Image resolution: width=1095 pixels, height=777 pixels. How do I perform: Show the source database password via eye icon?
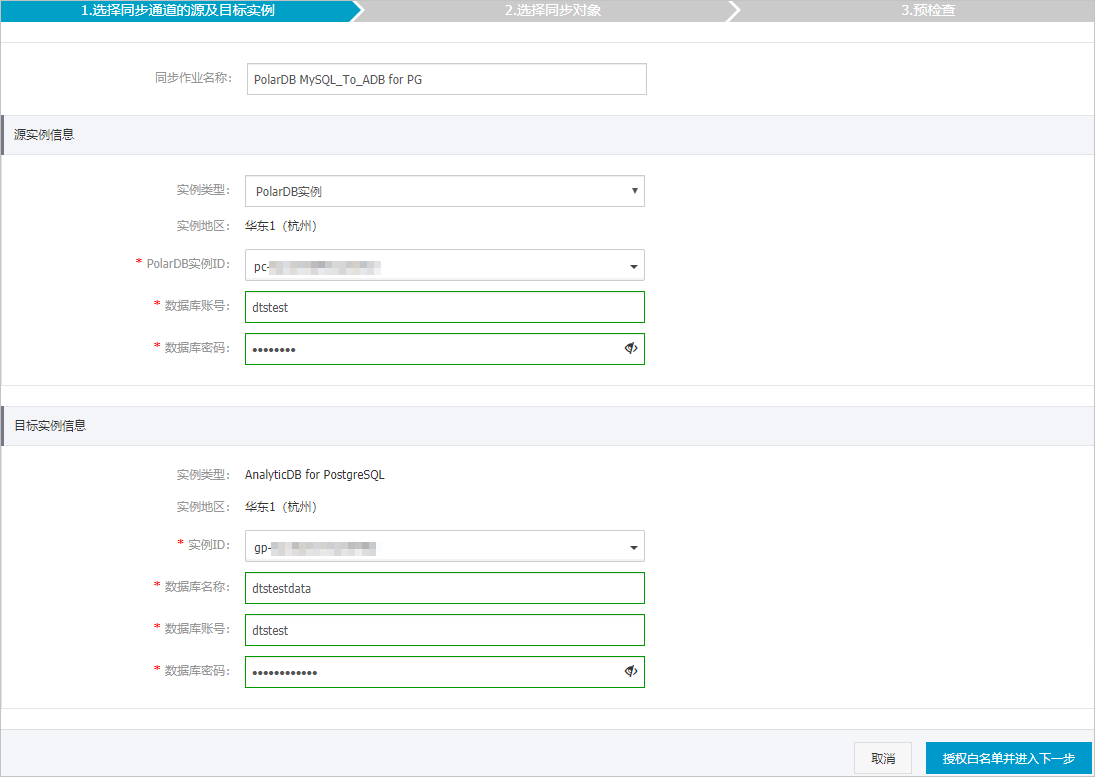(631, 348)
